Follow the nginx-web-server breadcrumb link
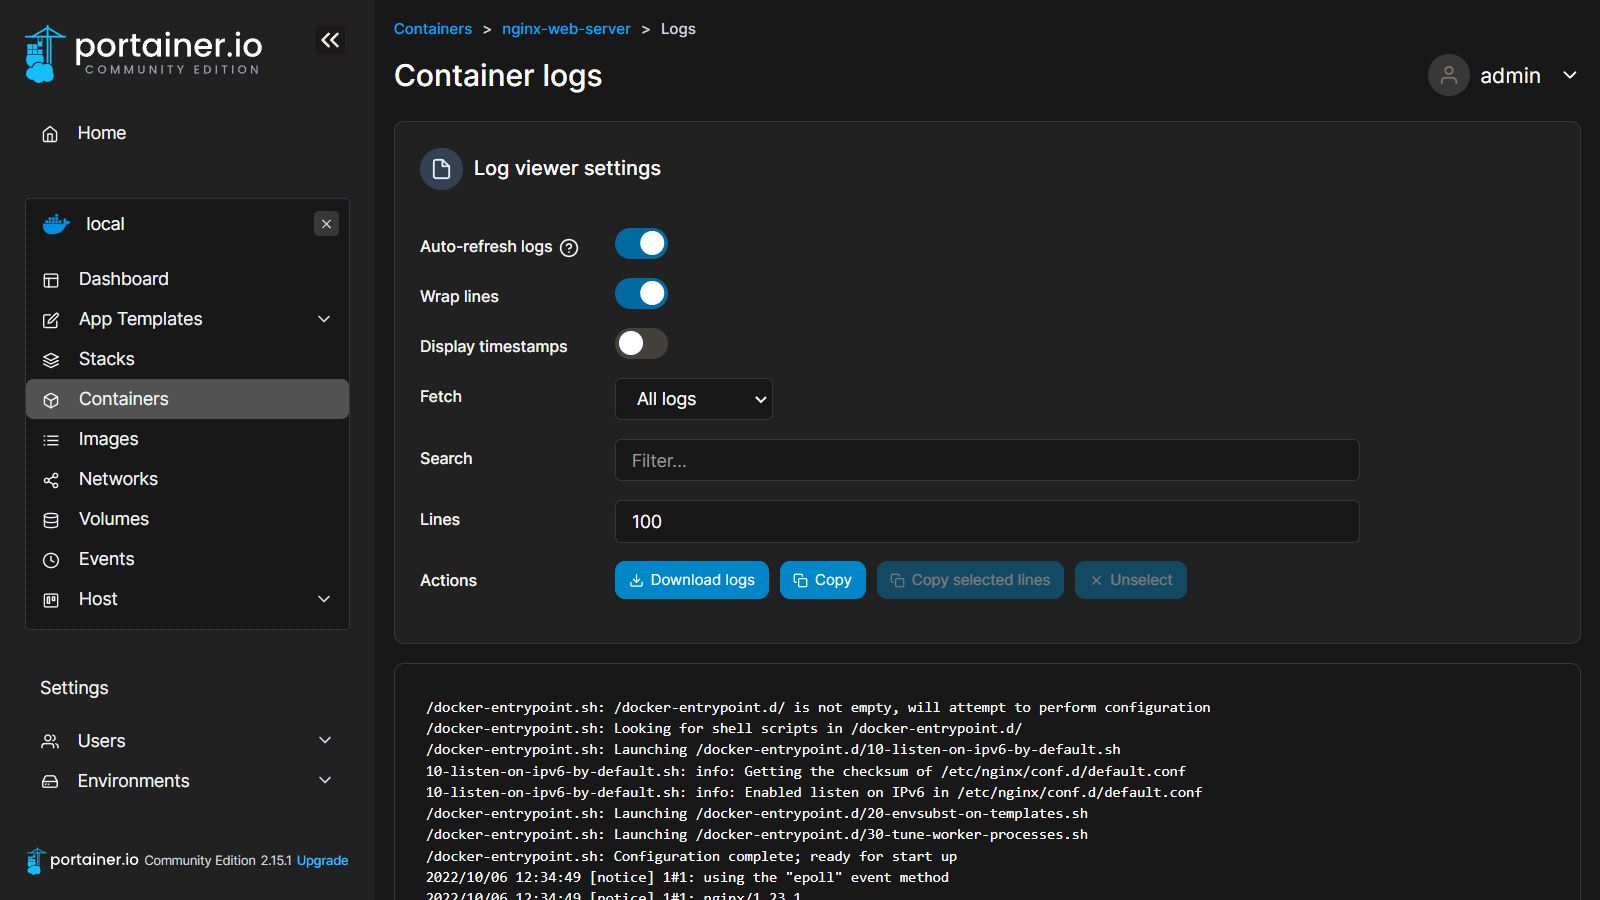 click(566, 29)
